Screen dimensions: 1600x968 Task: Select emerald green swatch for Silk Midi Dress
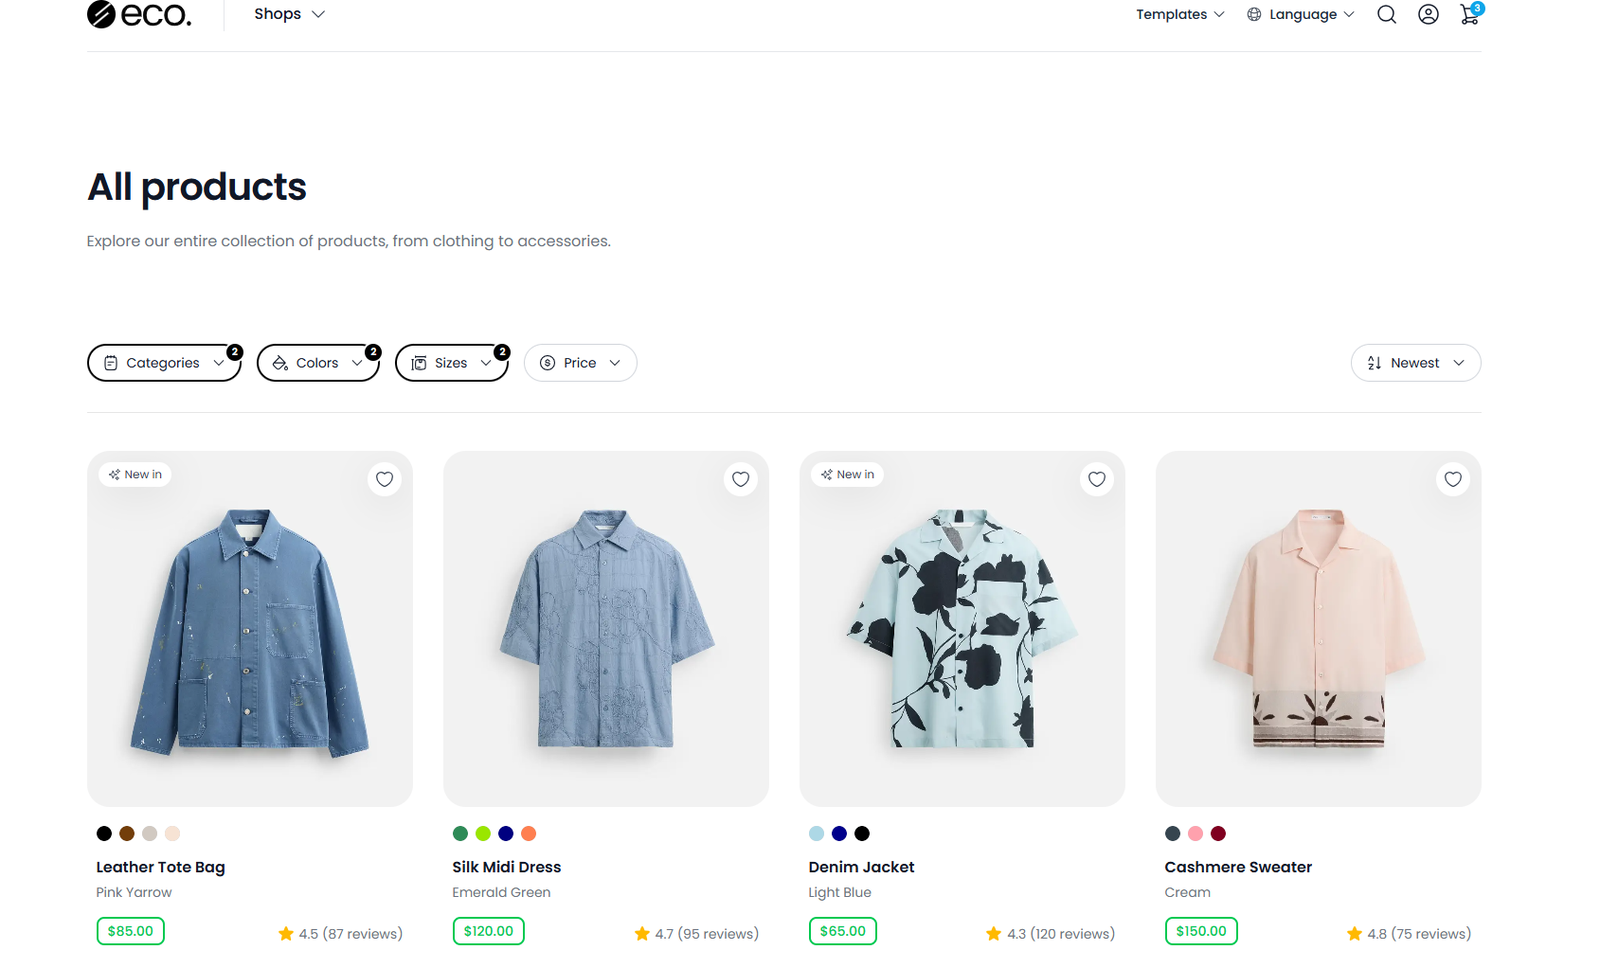coord(460,833)
